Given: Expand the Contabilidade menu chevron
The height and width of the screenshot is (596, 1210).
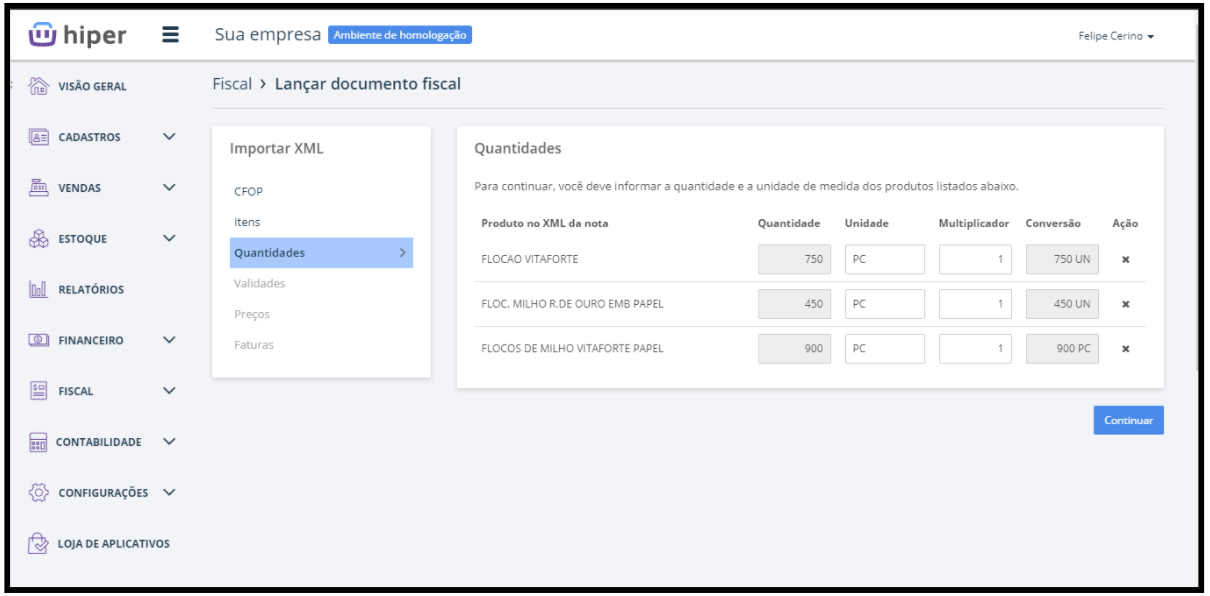Looking at the screenshot, I should pos(168,442).
